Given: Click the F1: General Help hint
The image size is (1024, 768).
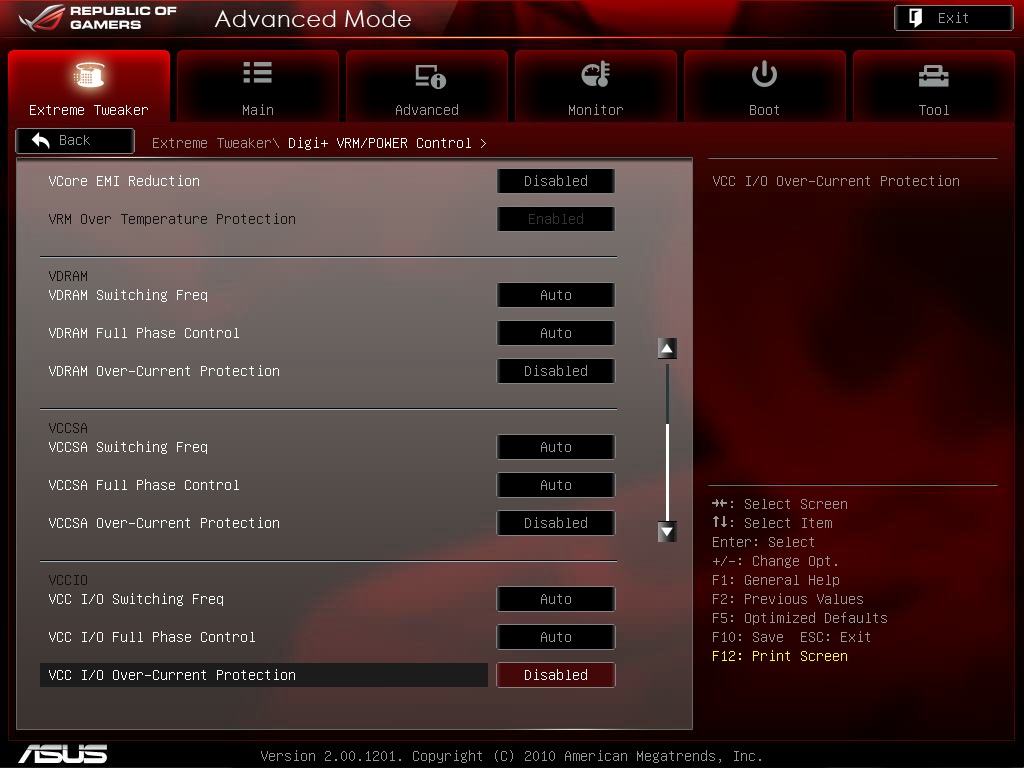Looking at the screenshot, I should pyautogui.click(x=776, y=580).
